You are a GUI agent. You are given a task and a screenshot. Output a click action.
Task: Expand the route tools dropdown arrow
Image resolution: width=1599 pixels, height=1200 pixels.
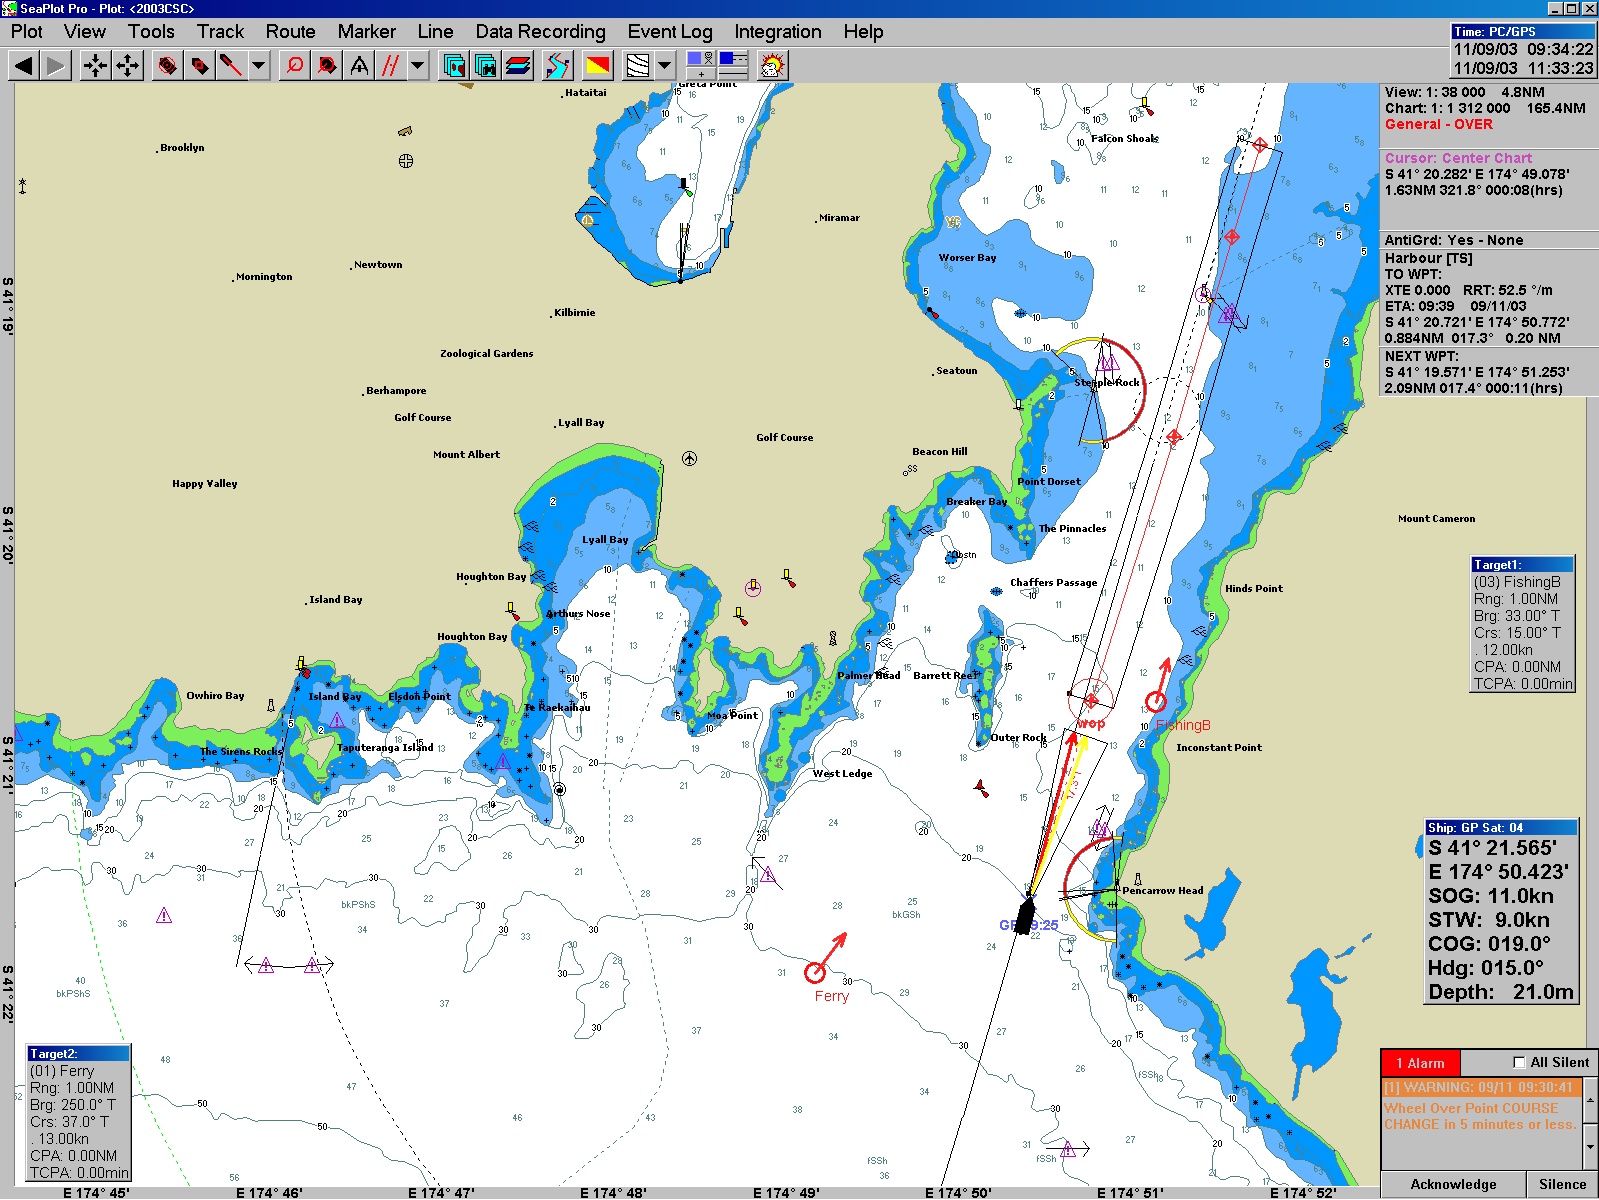point(259,66)
